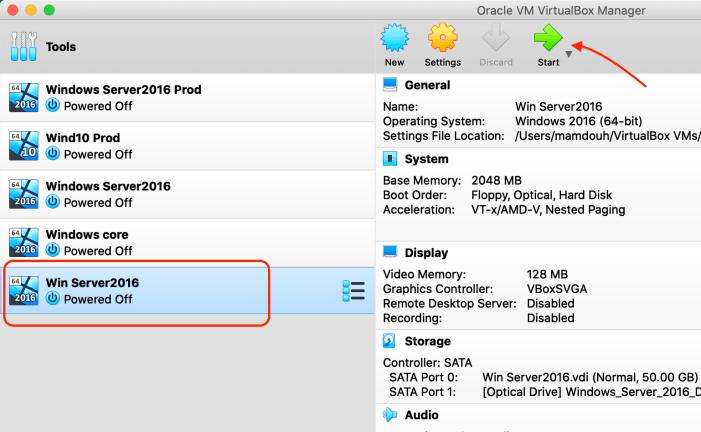The width and height of the screenshot is (701, 432).
Task: Click the yellow minimize window button
Action: click(x=31, y=10)
